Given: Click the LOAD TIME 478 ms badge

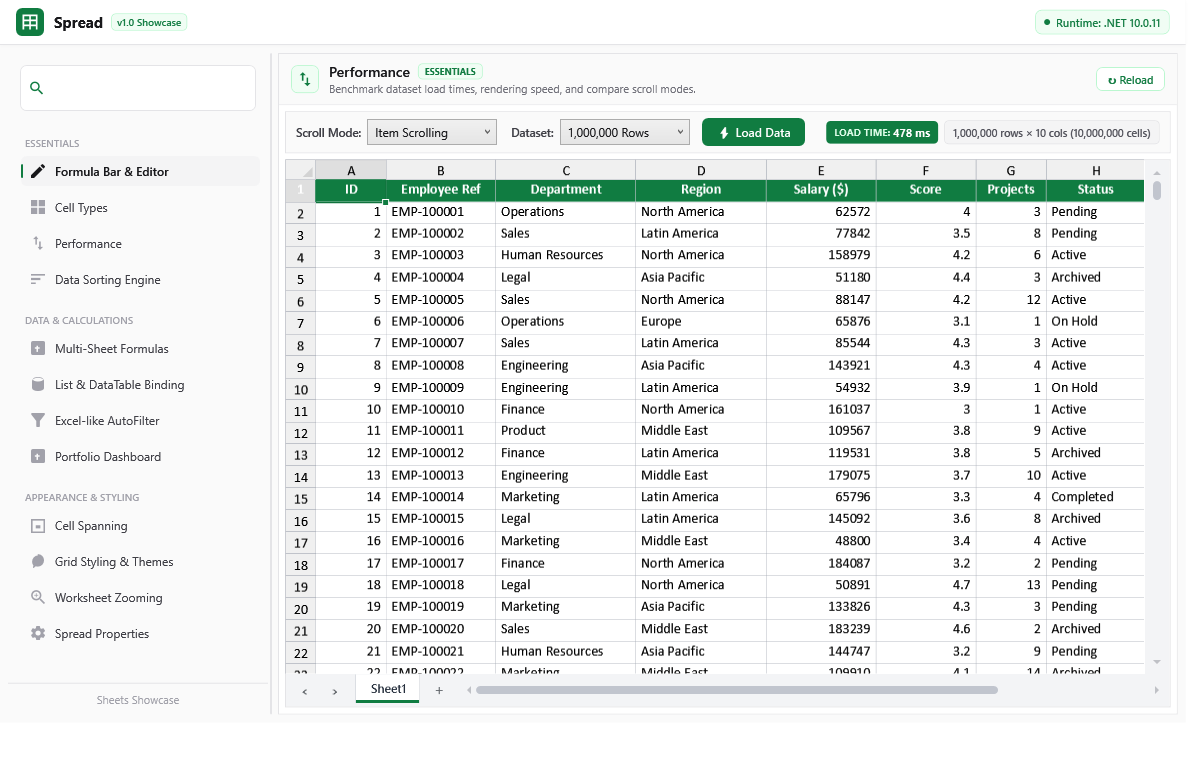Looking at the screenshot, I should pyautogui.click(x=881, y=132).
